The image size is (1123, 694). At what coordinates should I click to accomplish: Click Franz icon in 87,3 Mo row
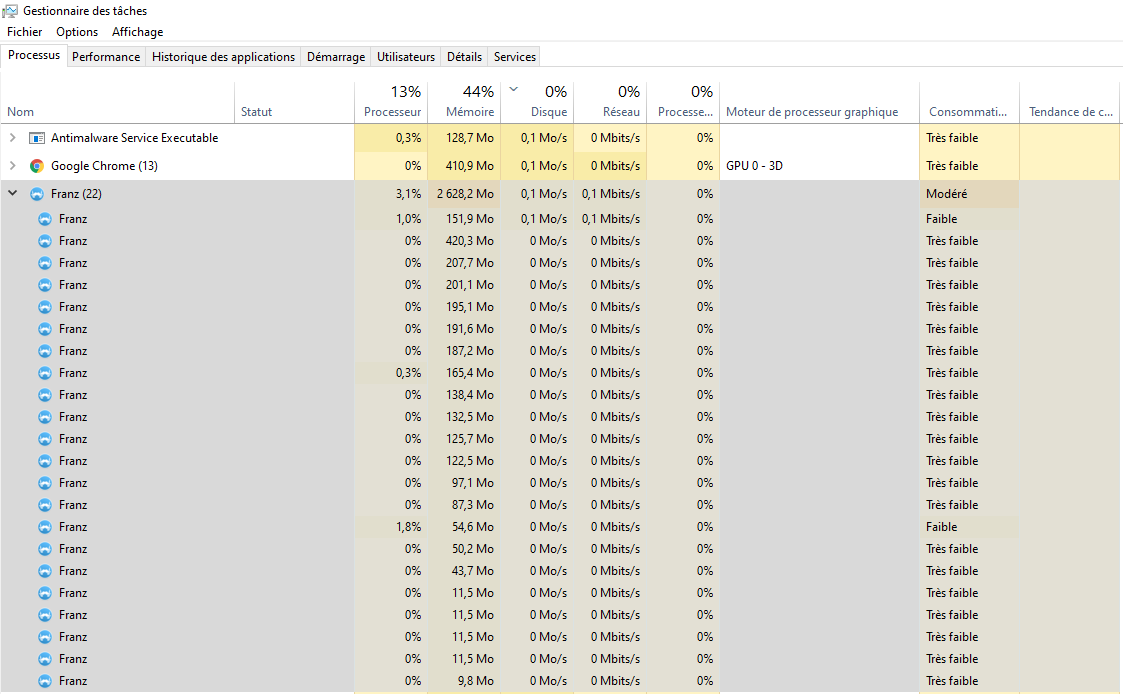44,505
